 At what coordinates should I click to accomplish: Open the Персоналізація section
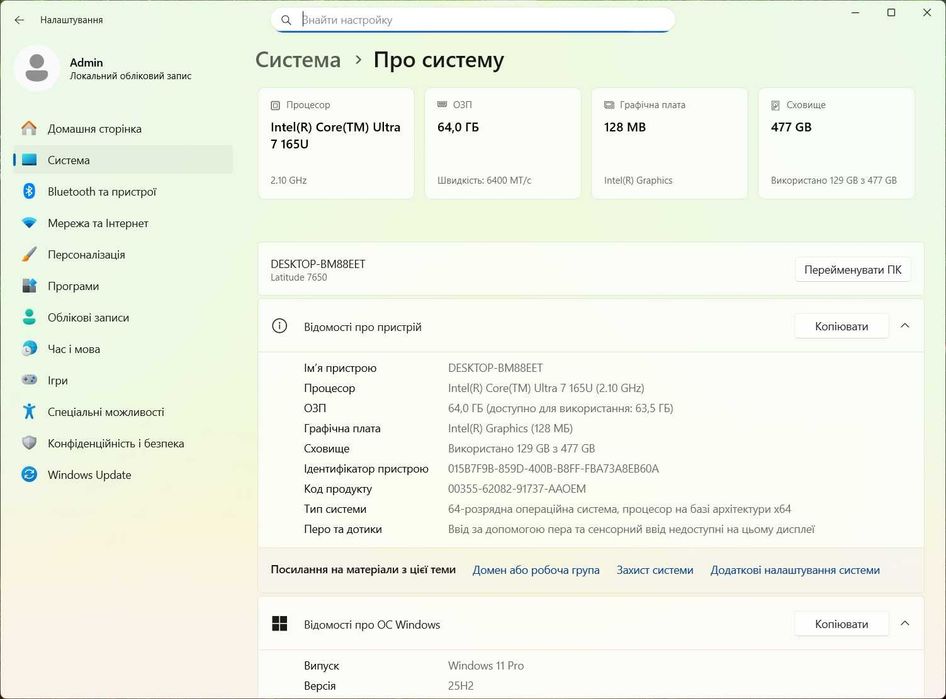pyautogui.click(x=123, y=255)
